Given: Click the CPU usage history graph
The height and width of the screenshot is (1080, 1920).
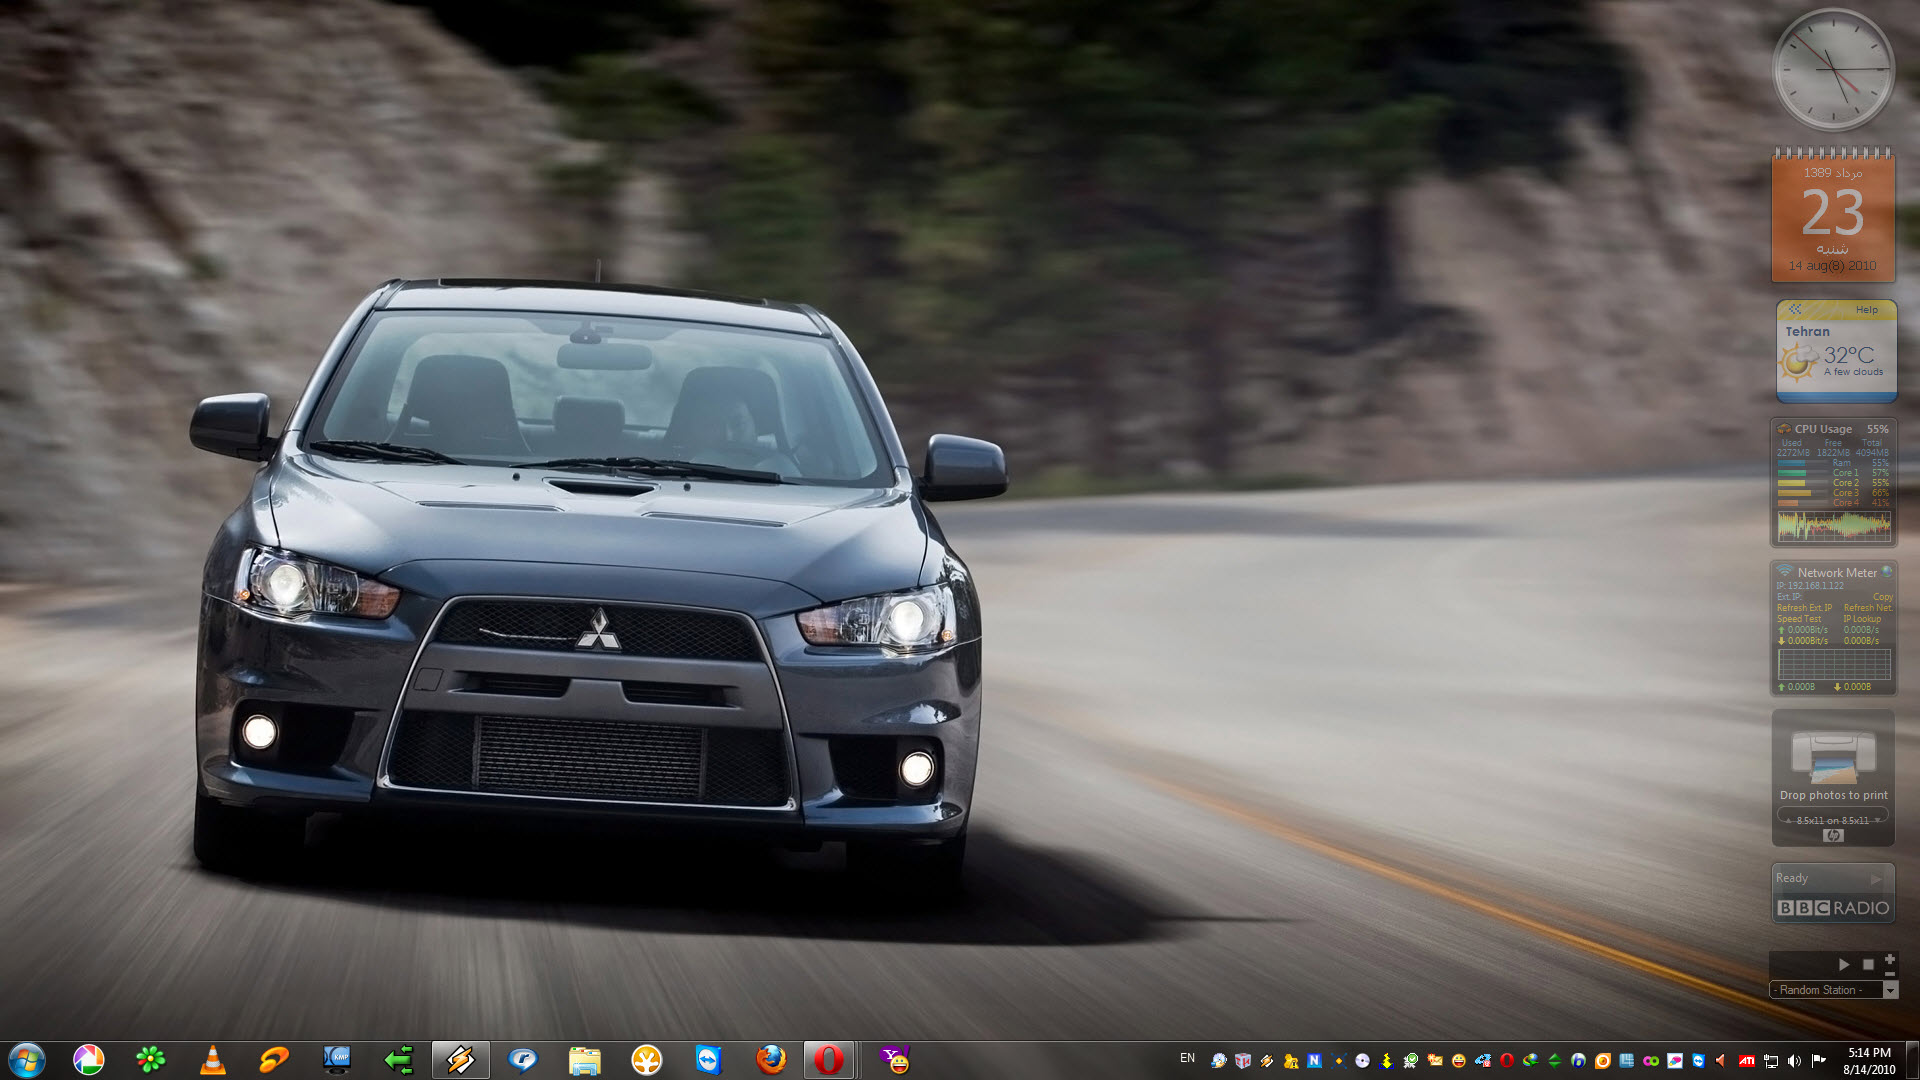Looking at the screenshot, I should coord(1834,525).
